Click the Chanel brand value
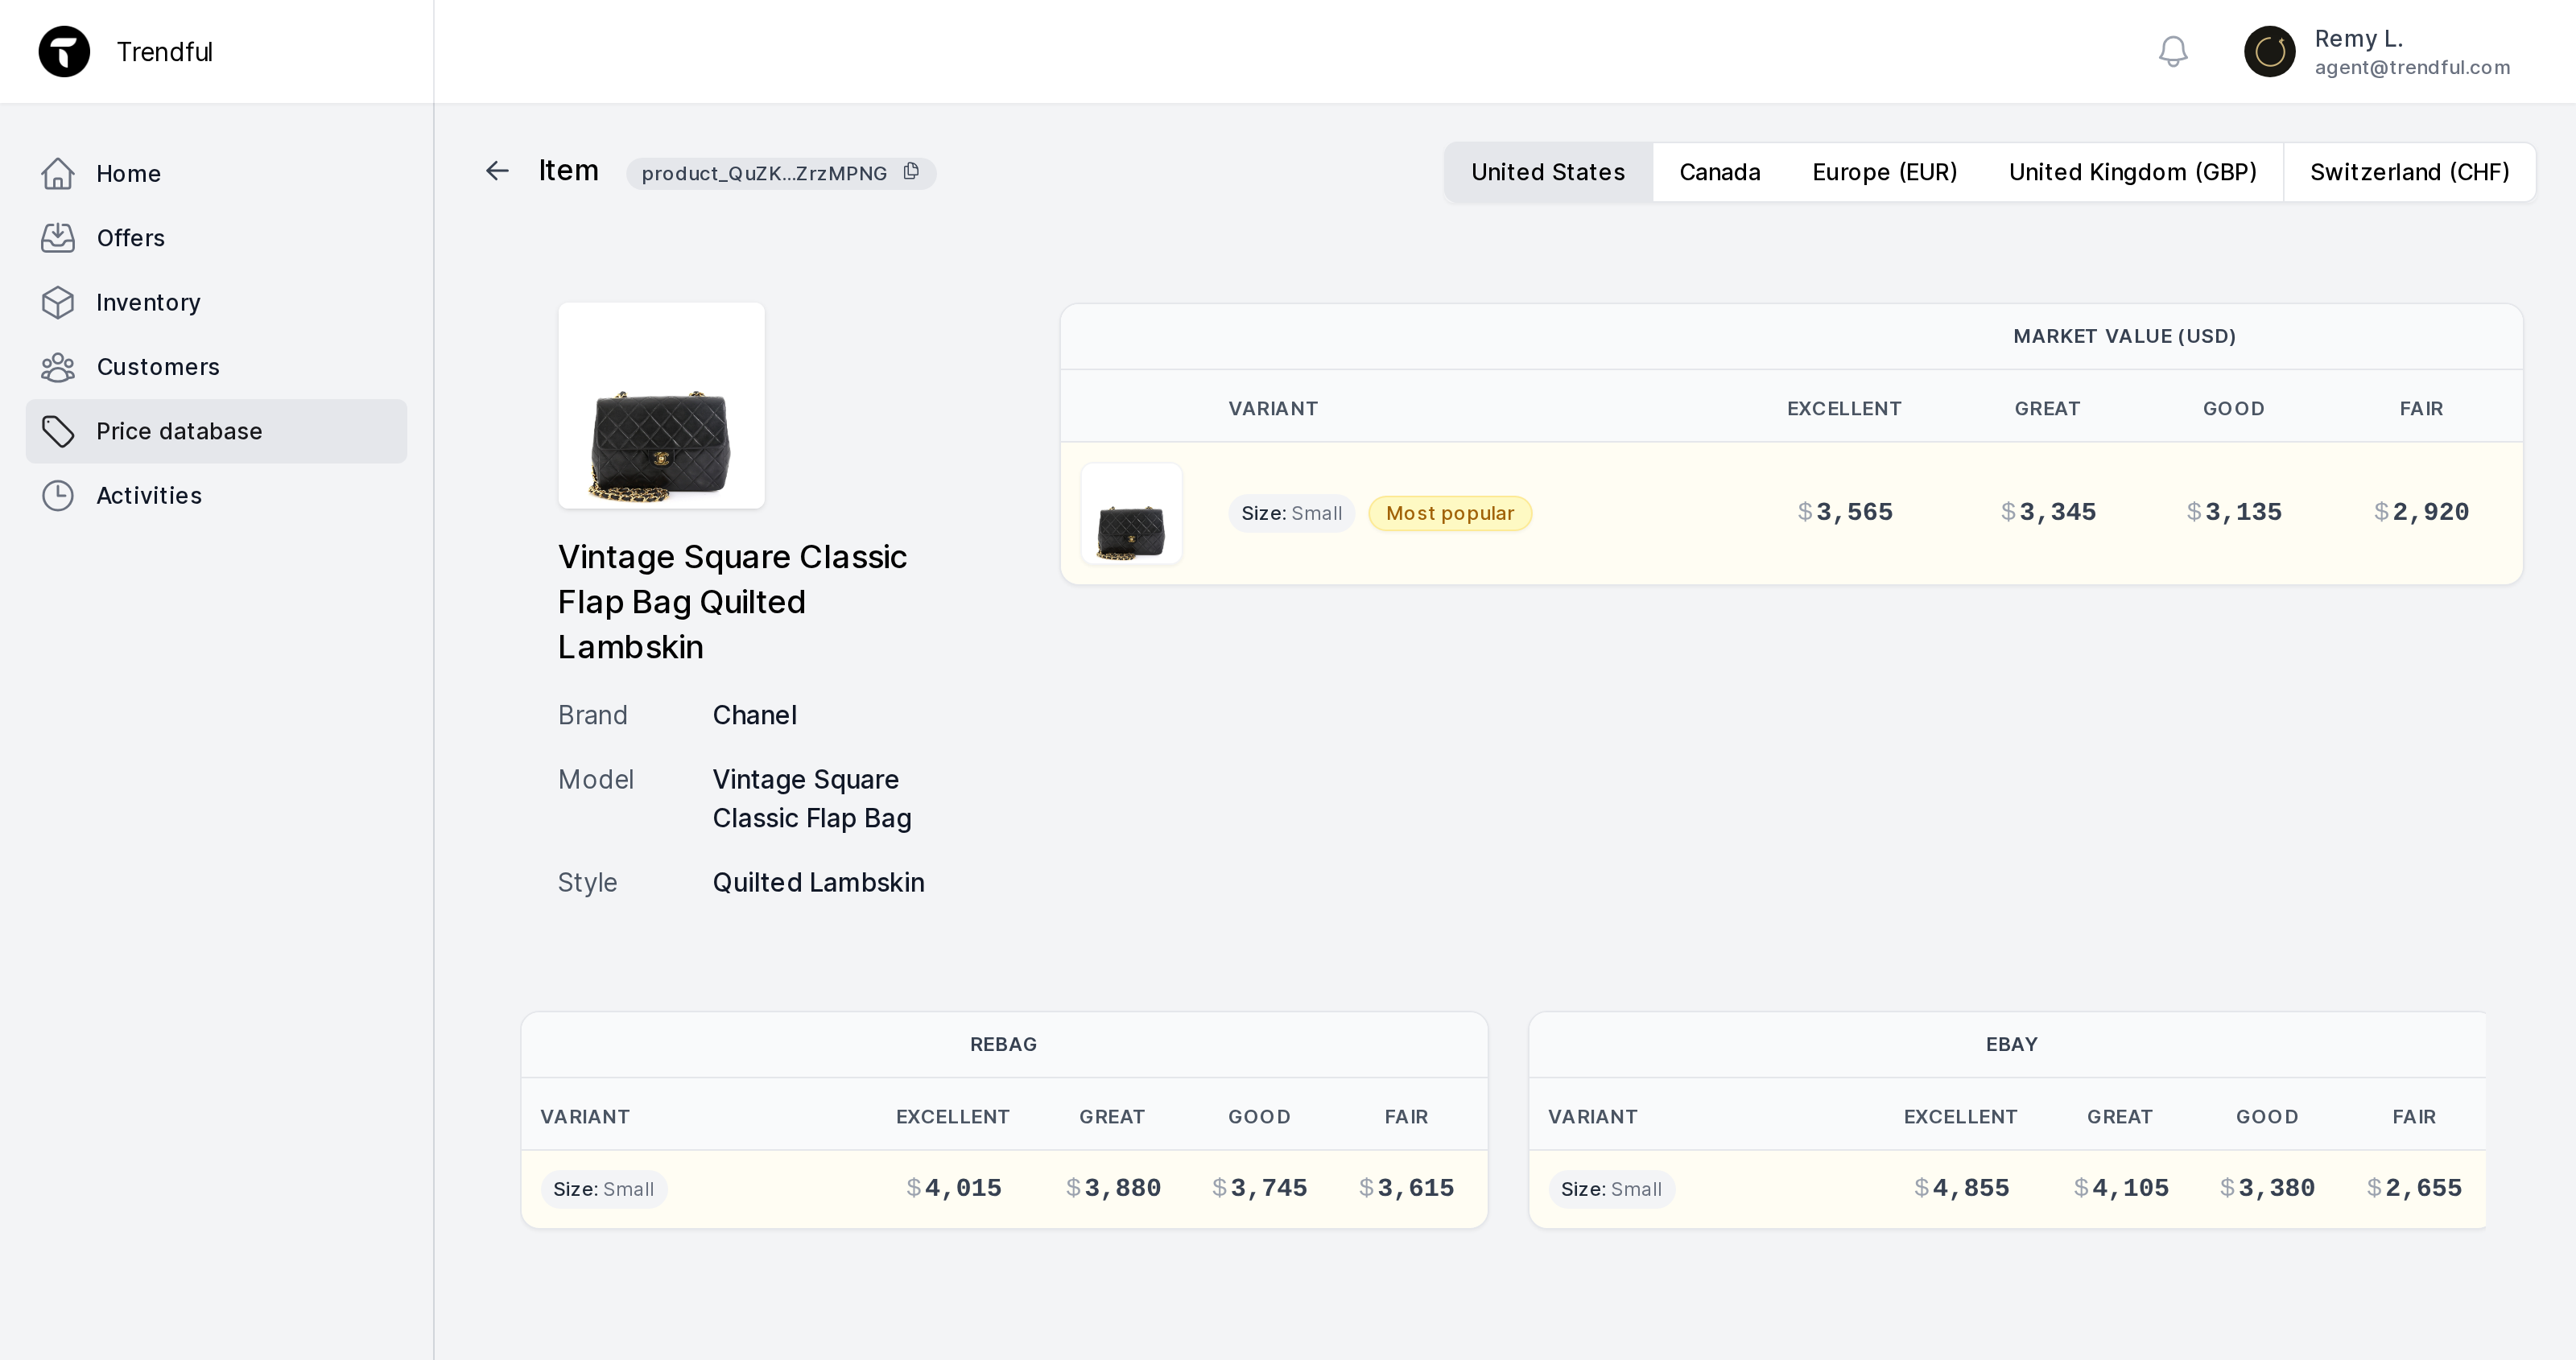The image size is (2576, 1360). coord(754,715)
